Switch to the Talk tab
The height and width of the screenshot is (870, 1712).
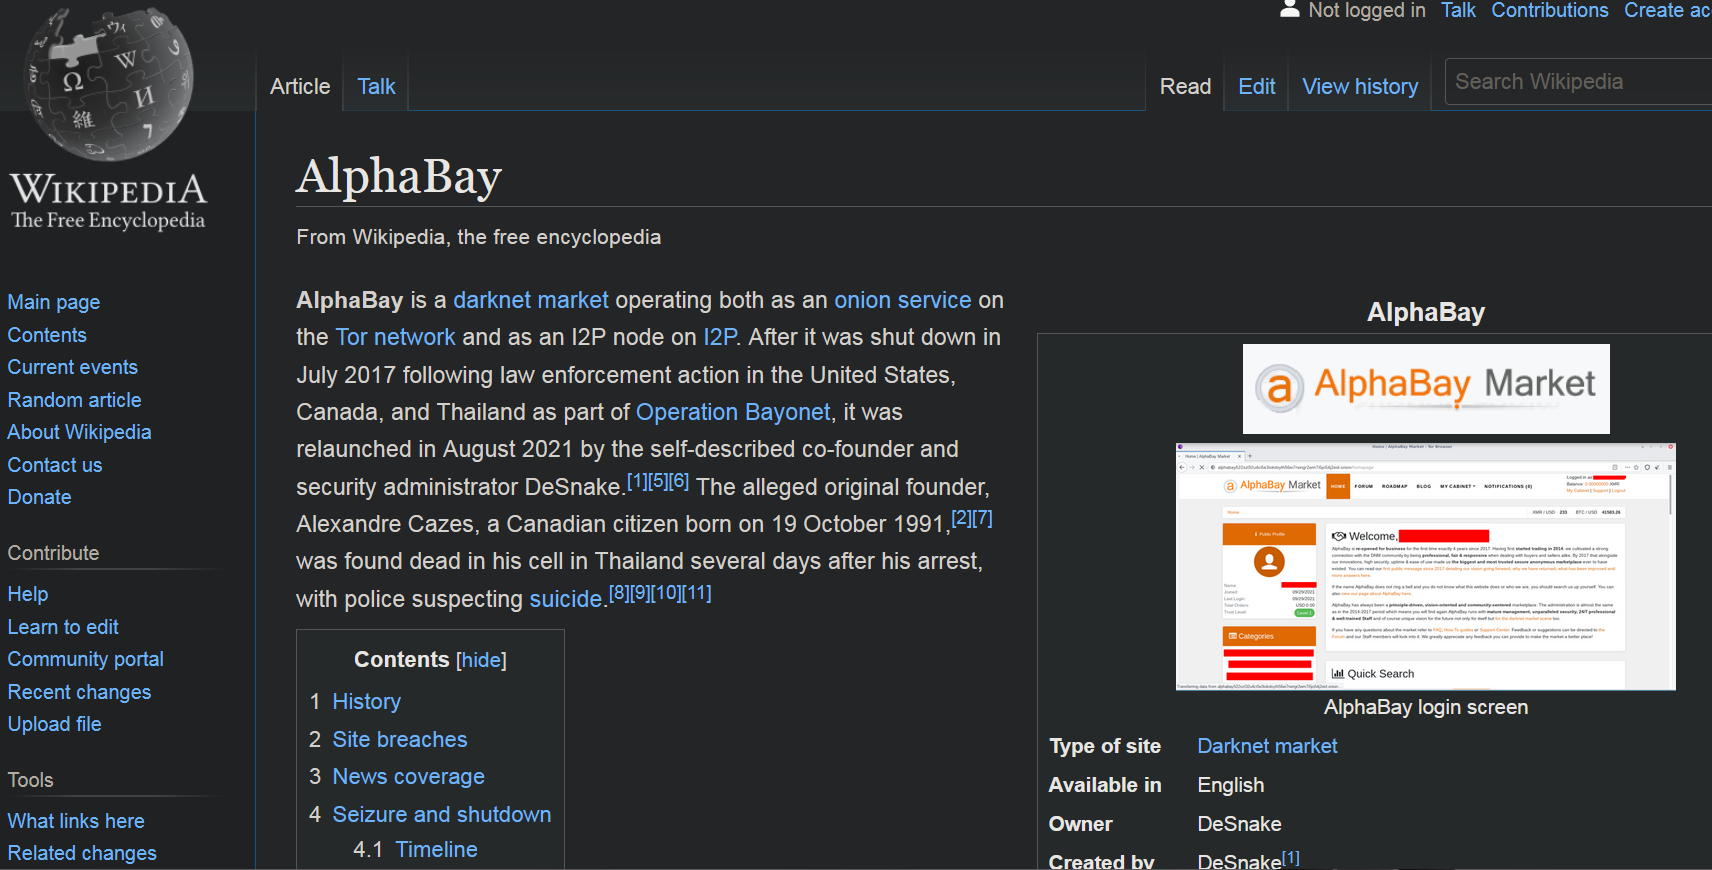click(x=376, y=87)
